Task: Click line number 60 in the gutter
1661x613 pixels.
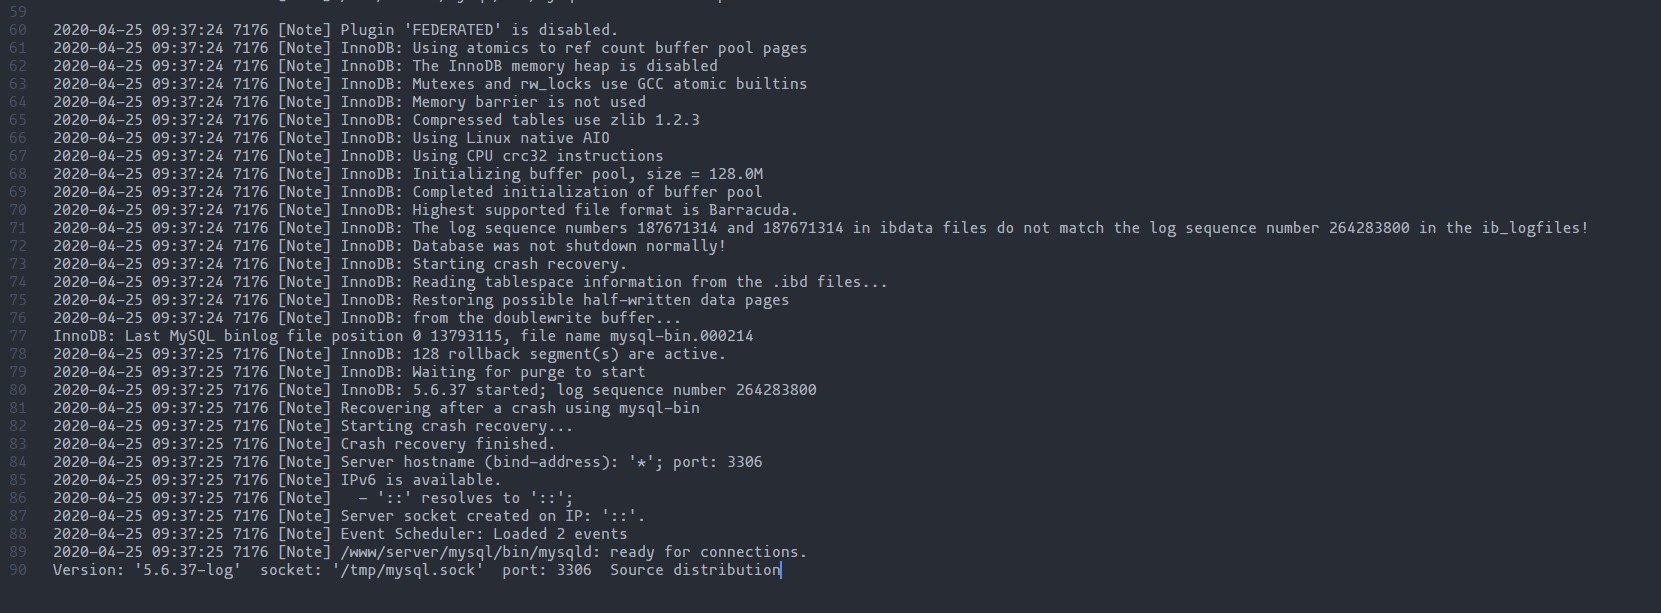Action: (x=18, y=30)
